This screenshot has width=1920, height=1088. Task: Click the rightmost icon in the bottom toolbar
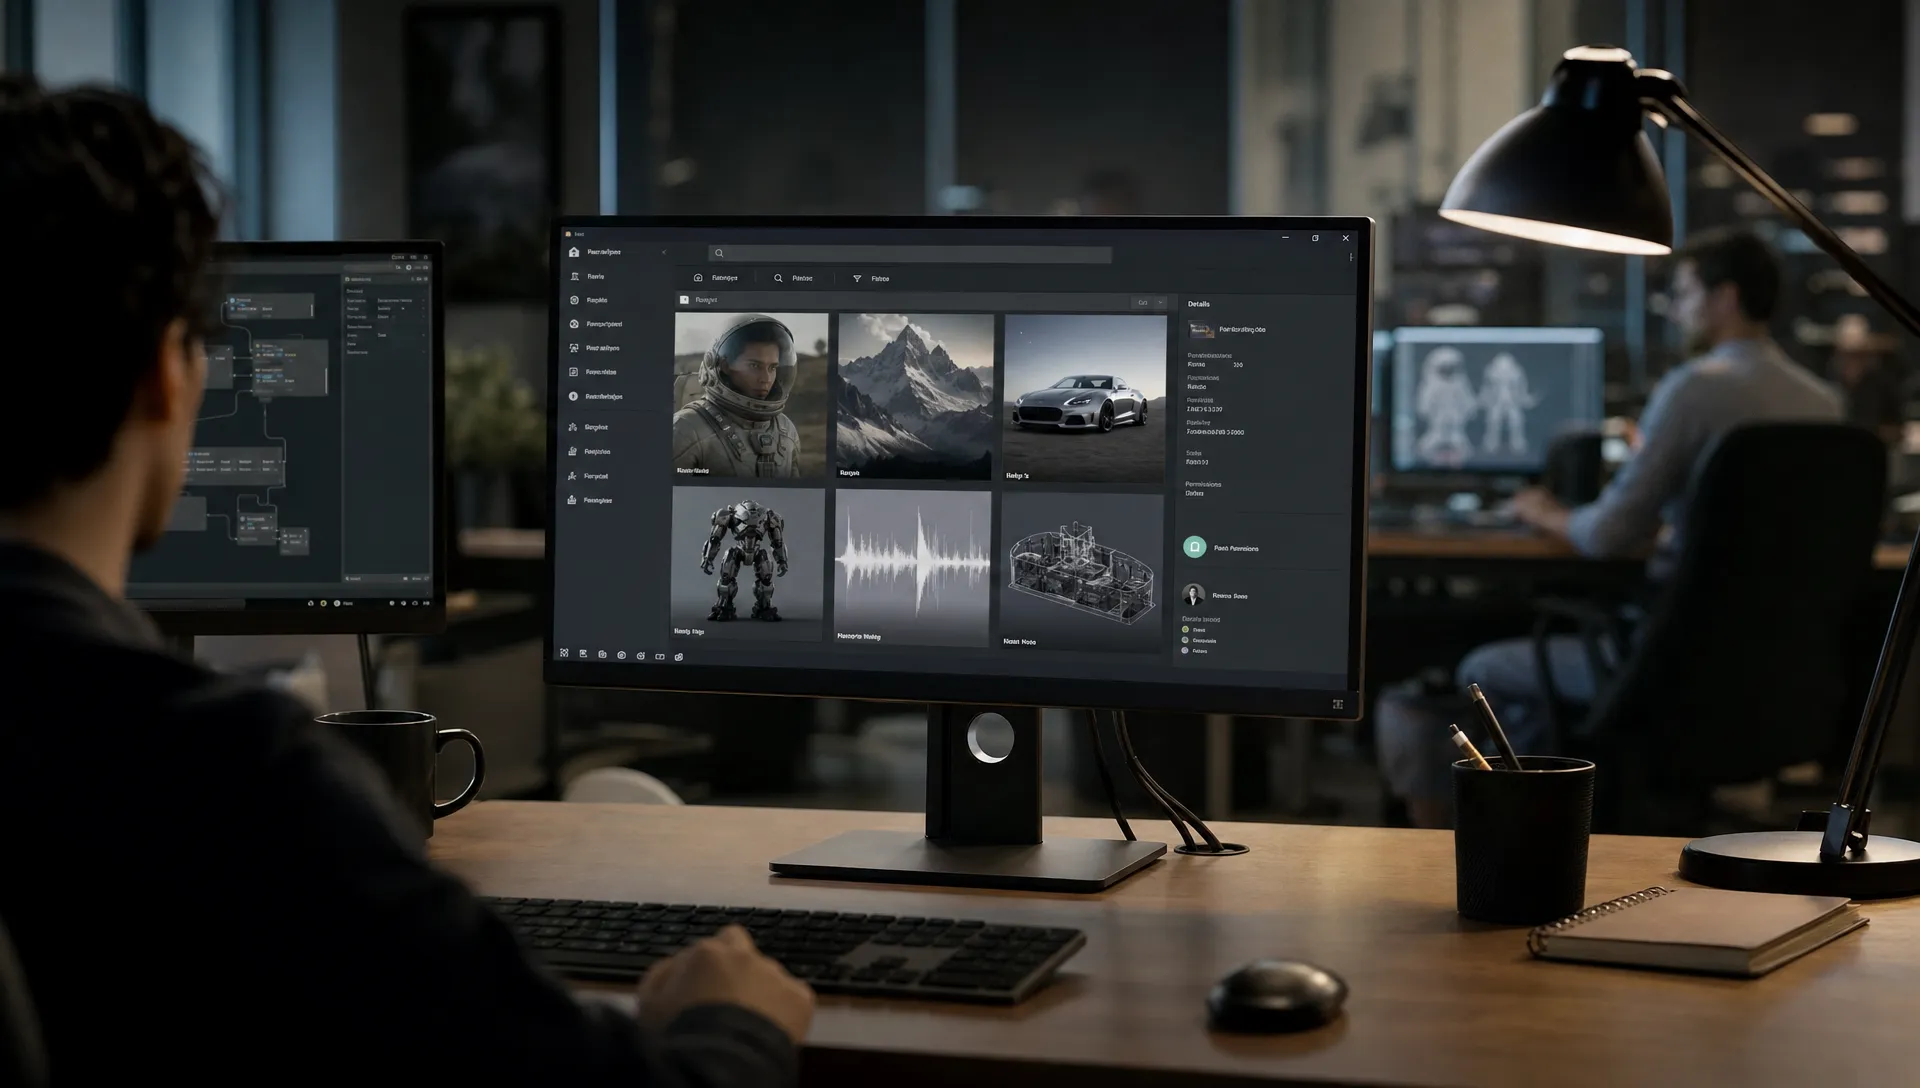point(679,657)
